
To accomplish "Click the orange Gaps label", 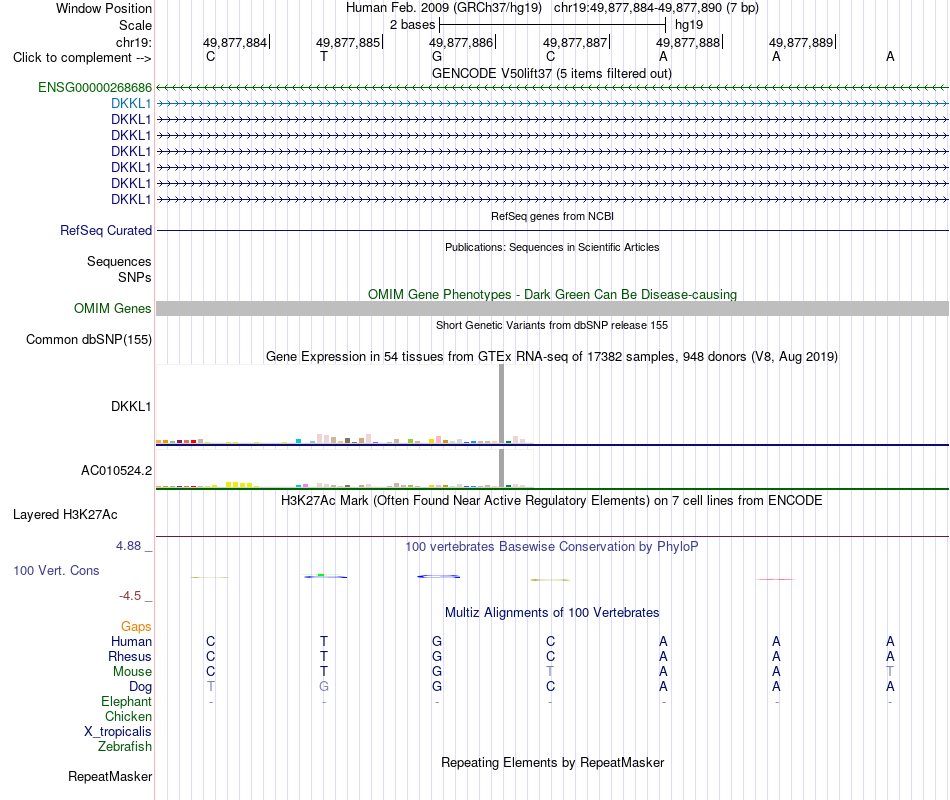I will pos(136,626).
